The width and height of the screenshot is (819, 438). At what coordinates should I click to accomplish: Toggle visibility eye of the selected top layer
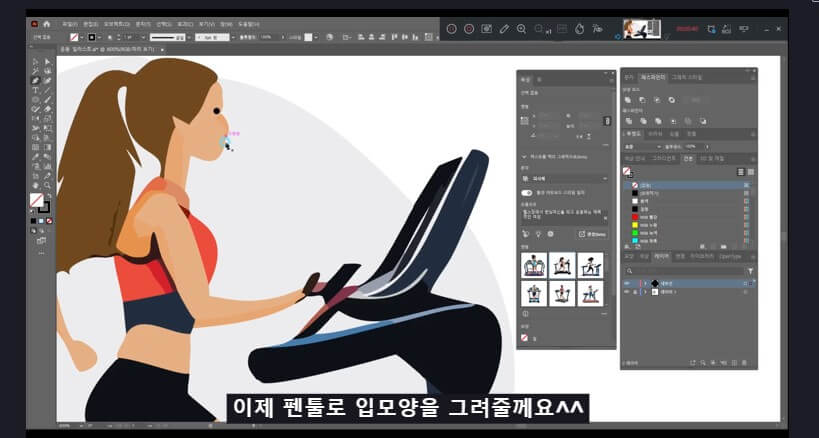[x=627, y=283]
